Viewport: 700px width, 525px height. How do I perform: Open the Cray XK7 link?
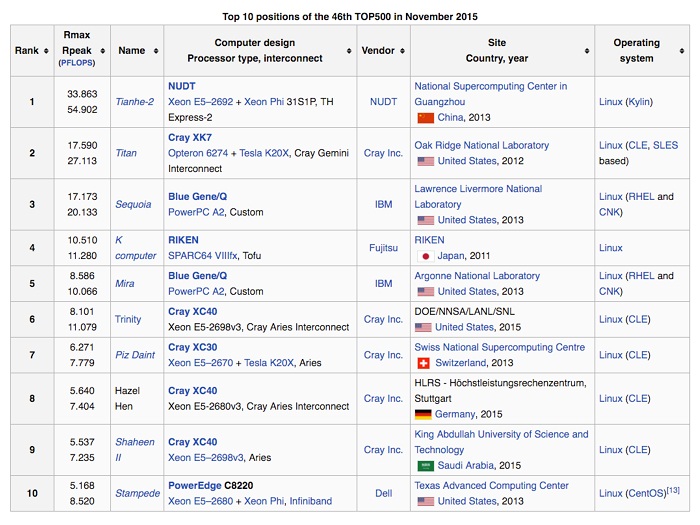click(x=190, y=138)
